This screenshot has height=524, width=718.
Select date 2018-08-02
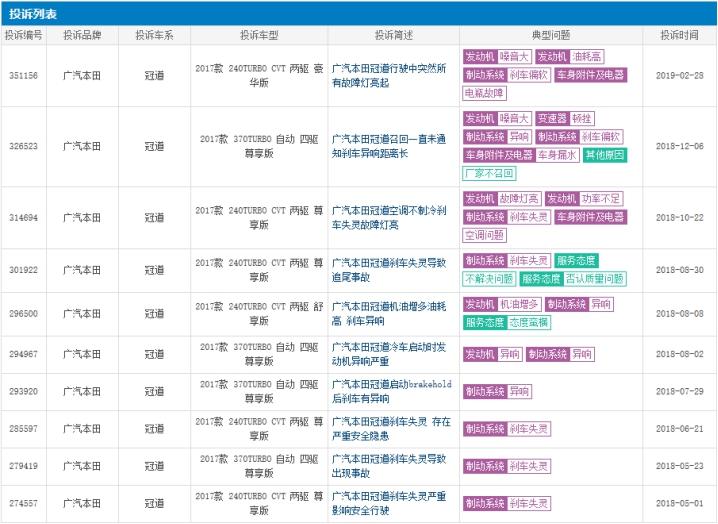pyautogui.click(x=680, y=354)
